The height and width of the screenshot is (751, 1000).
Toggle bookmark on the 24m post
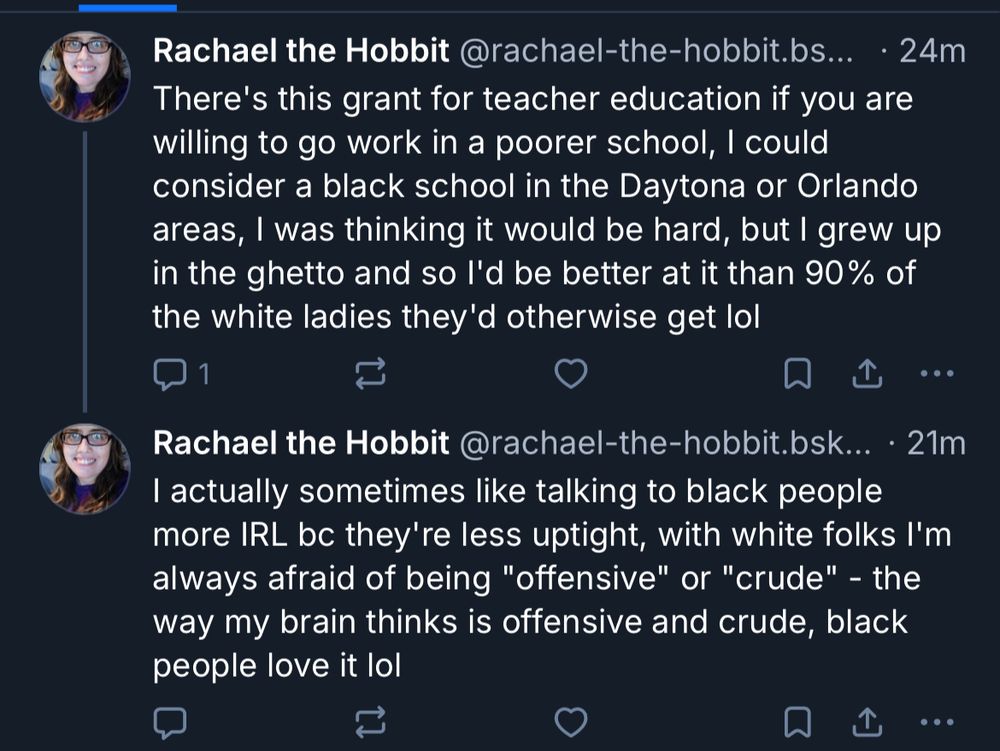tap(797, 375)
